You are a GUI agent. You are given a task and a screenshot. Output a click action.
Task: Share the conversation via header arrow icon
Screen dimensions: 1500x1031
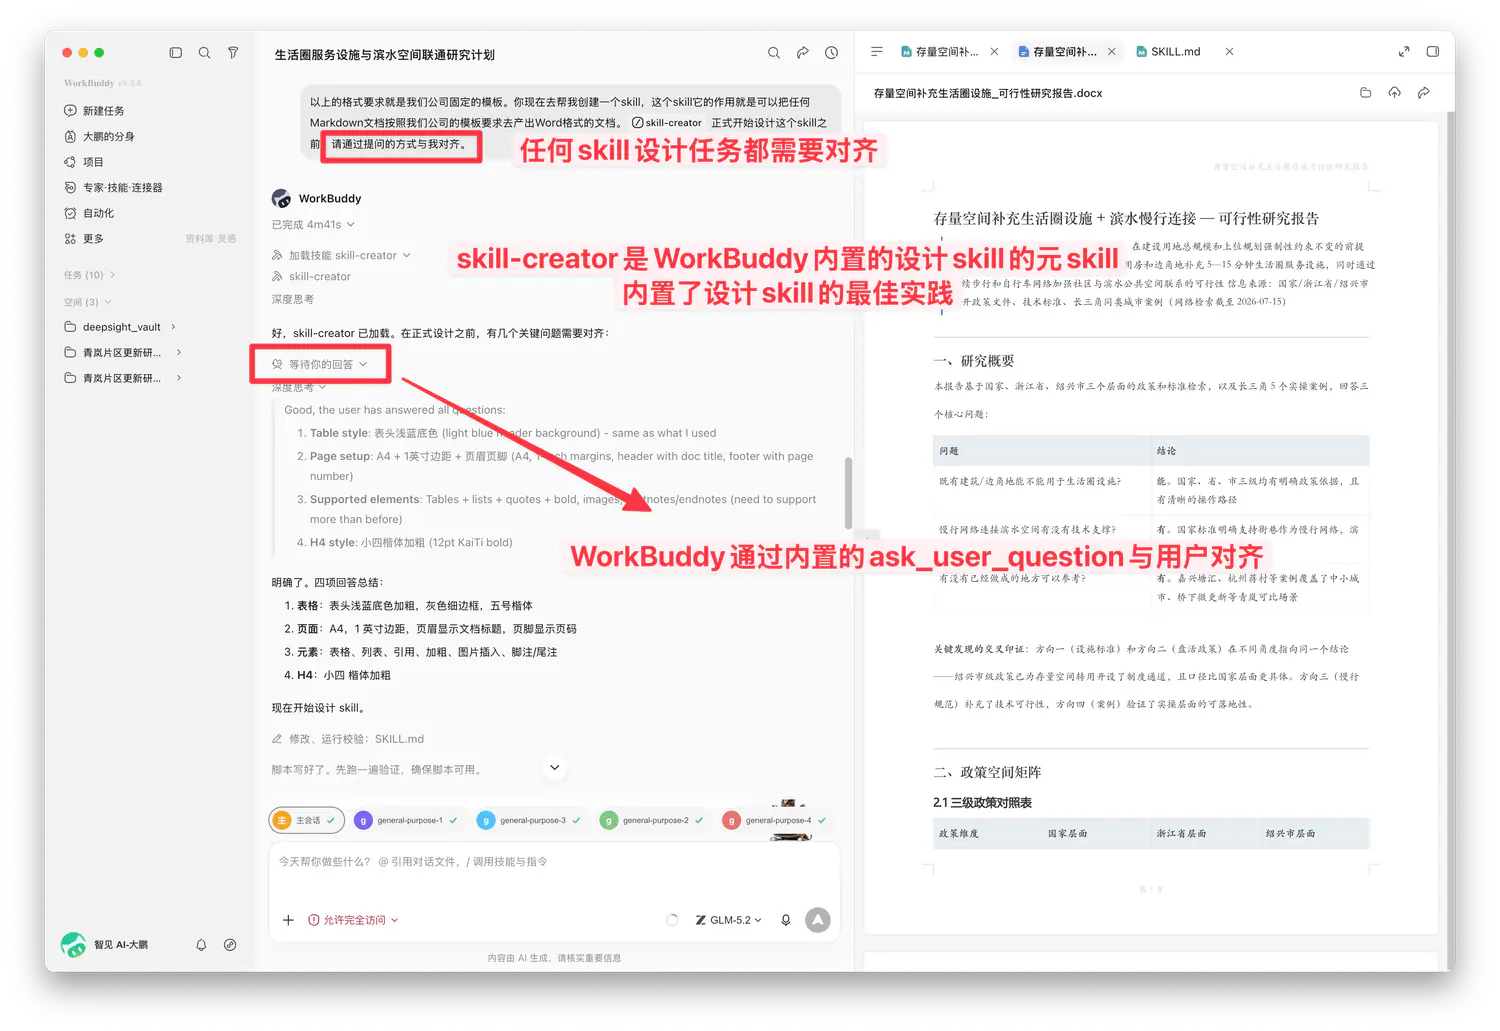click(x=803, y=53)
